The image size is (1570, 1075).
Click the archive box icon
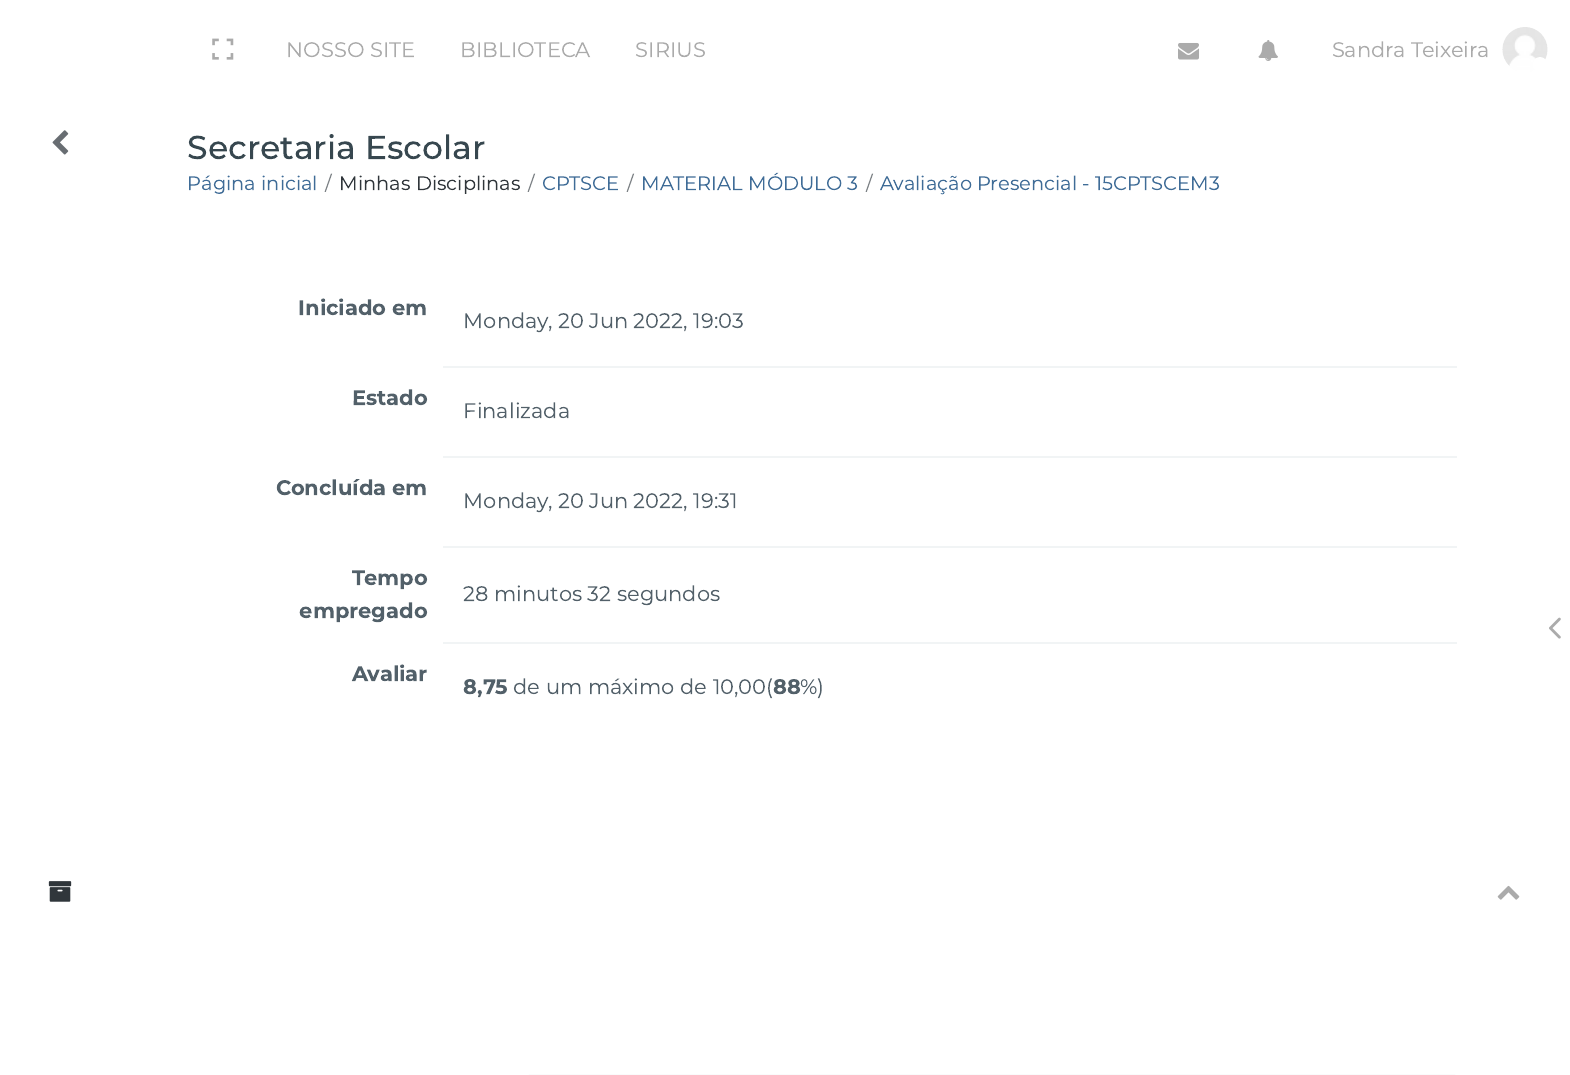point(60,891)
